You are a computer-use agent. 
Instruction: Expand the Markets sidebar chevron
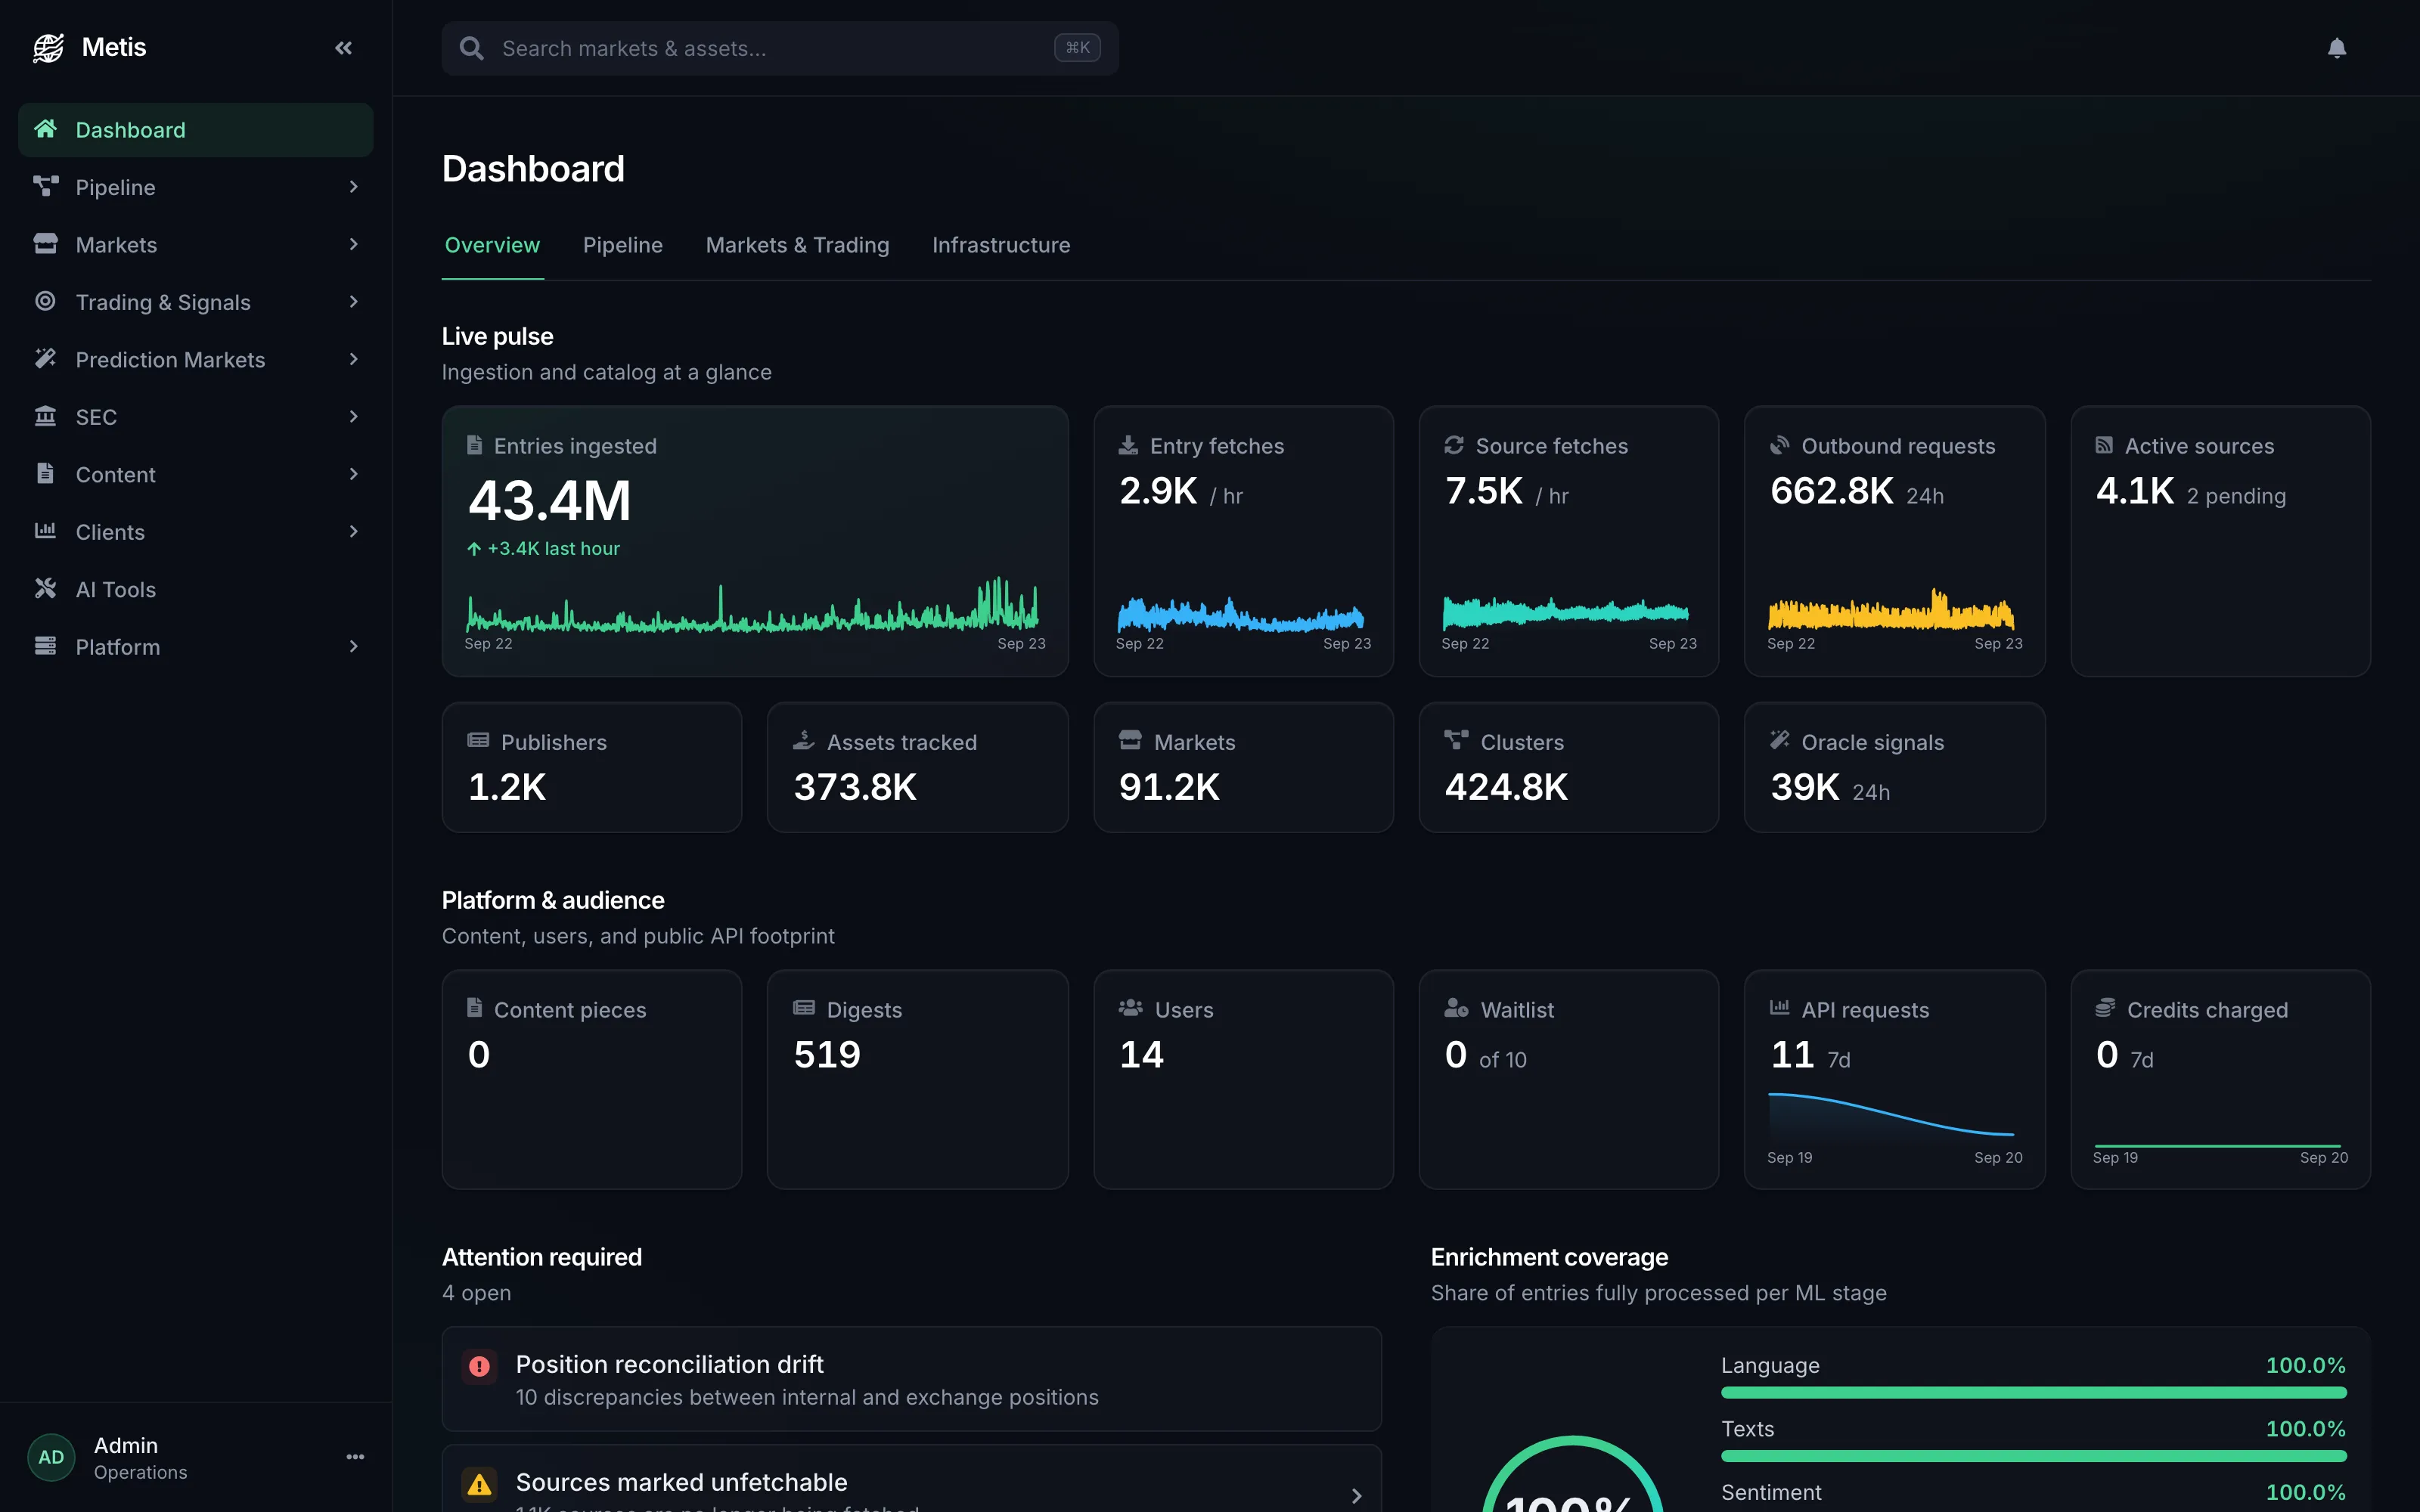353,244
